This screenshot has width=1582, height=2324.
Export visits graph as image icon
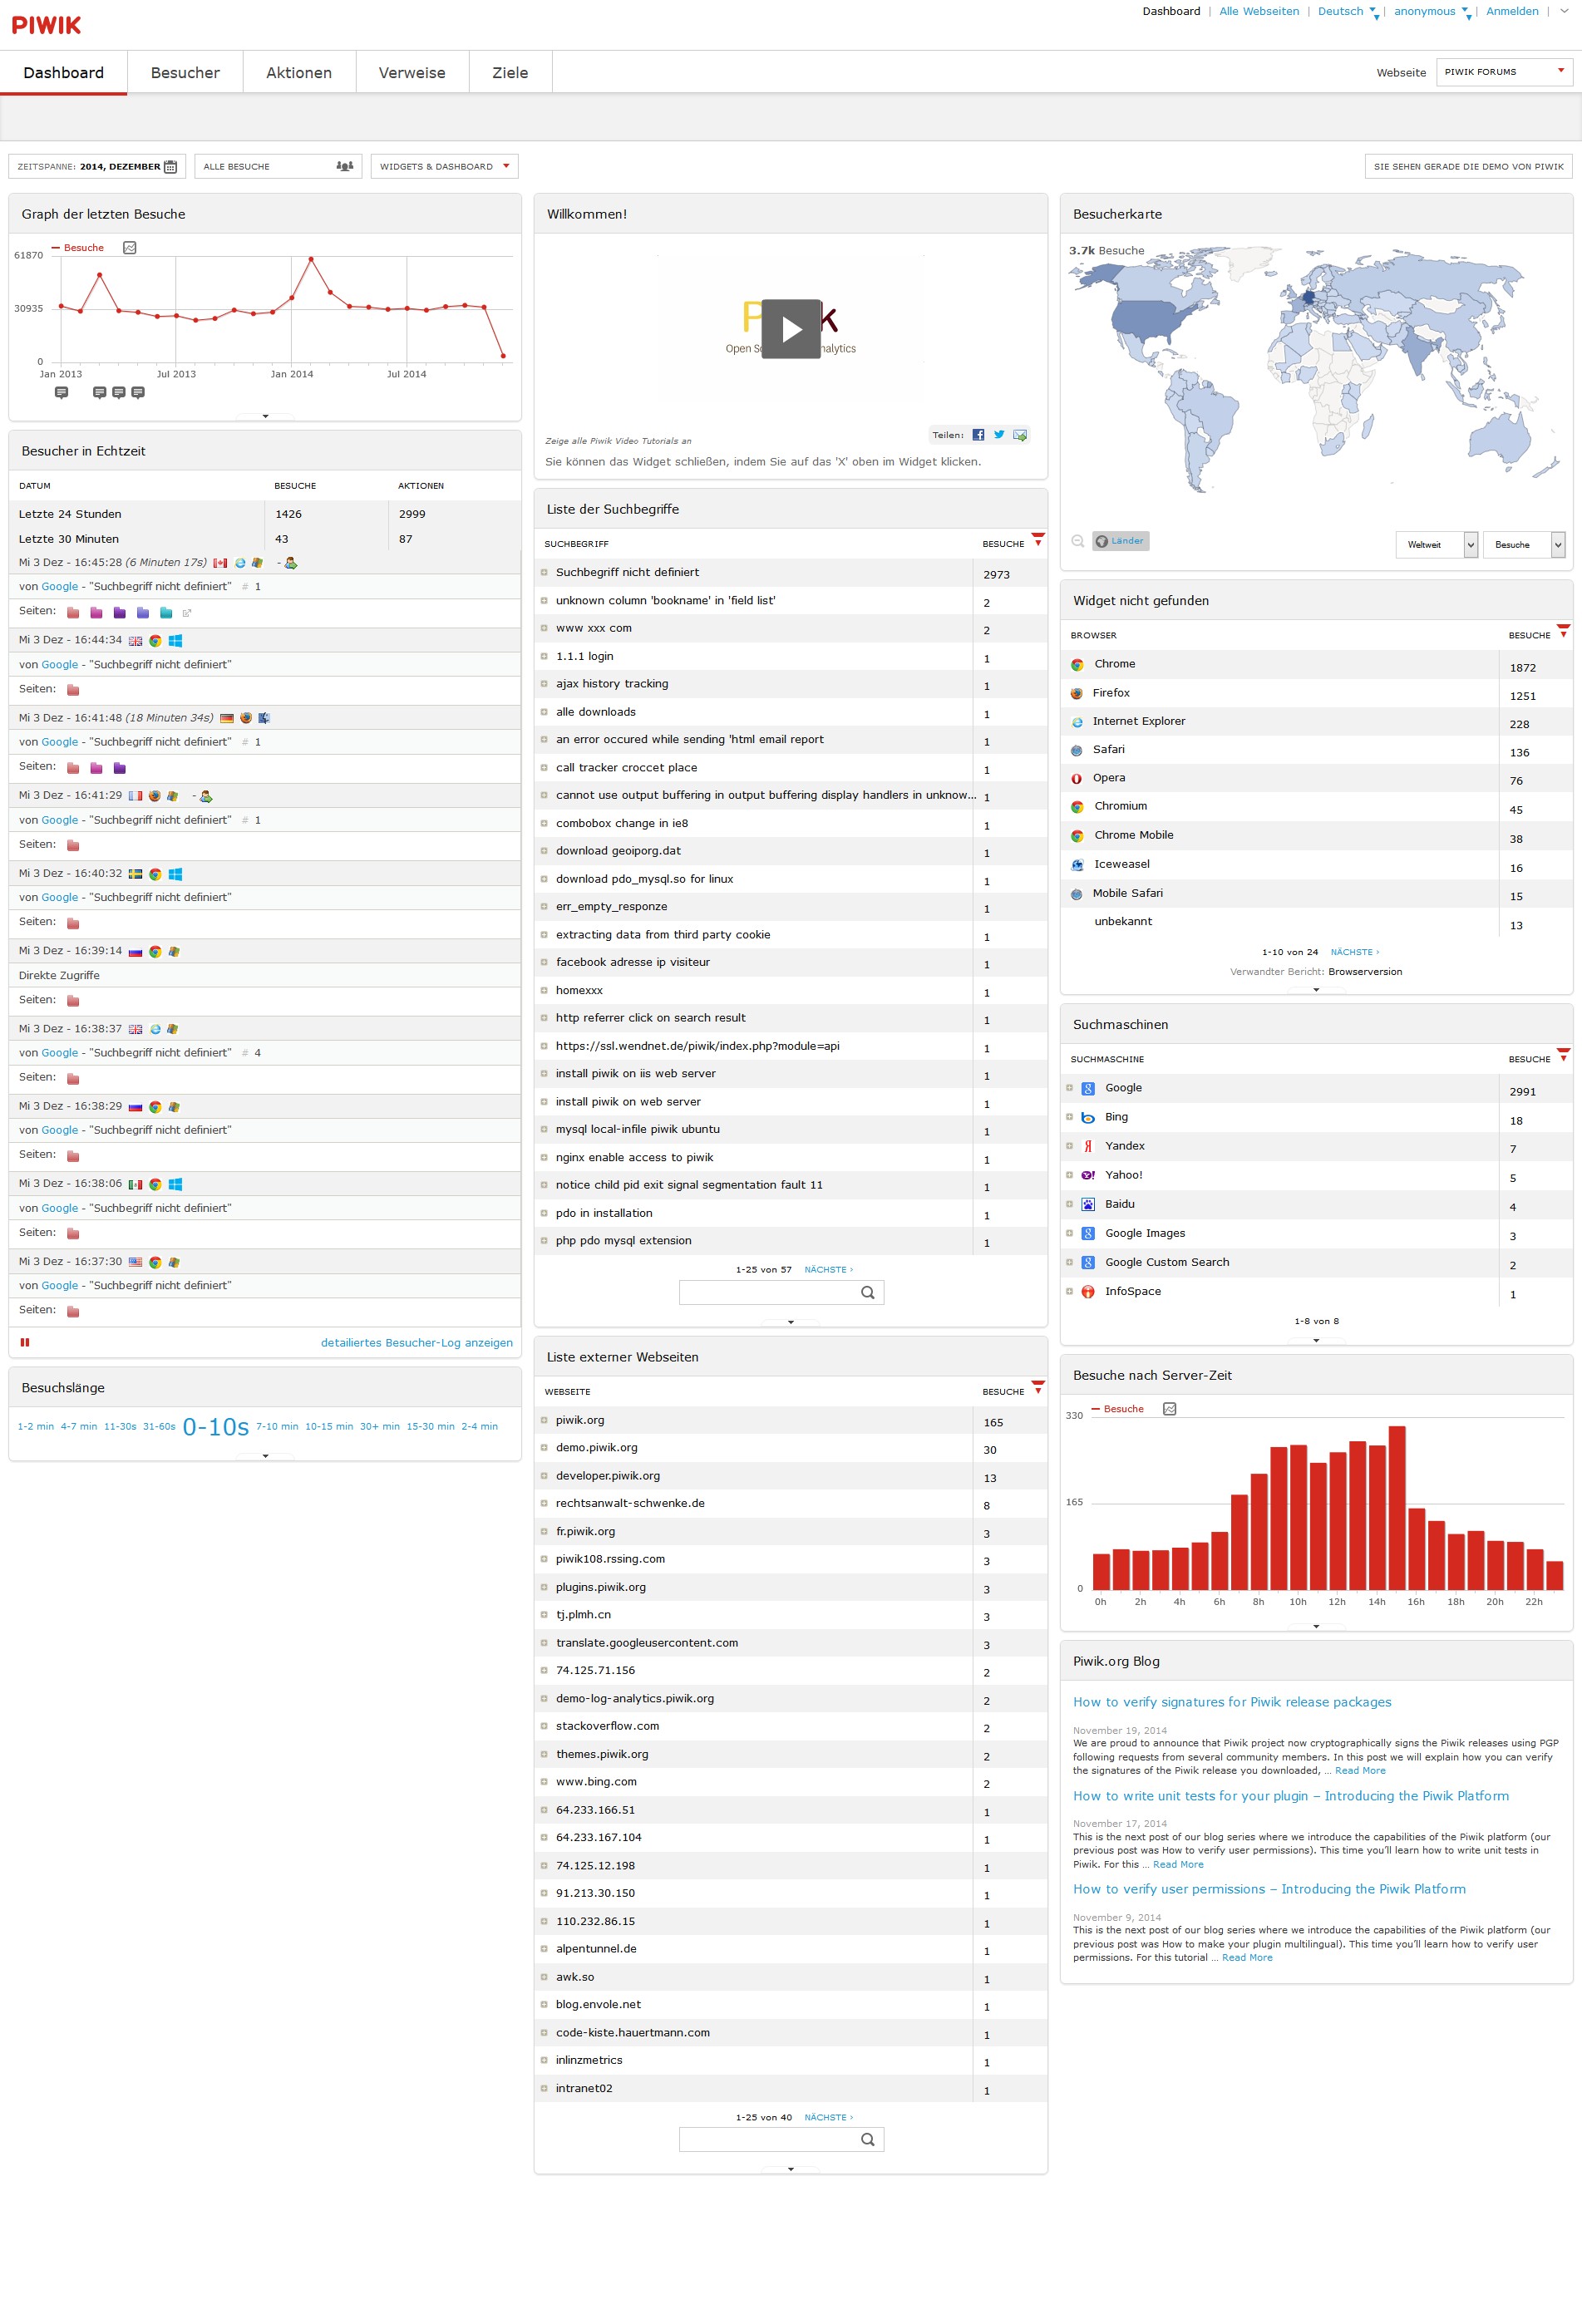(x=130, y=248)
